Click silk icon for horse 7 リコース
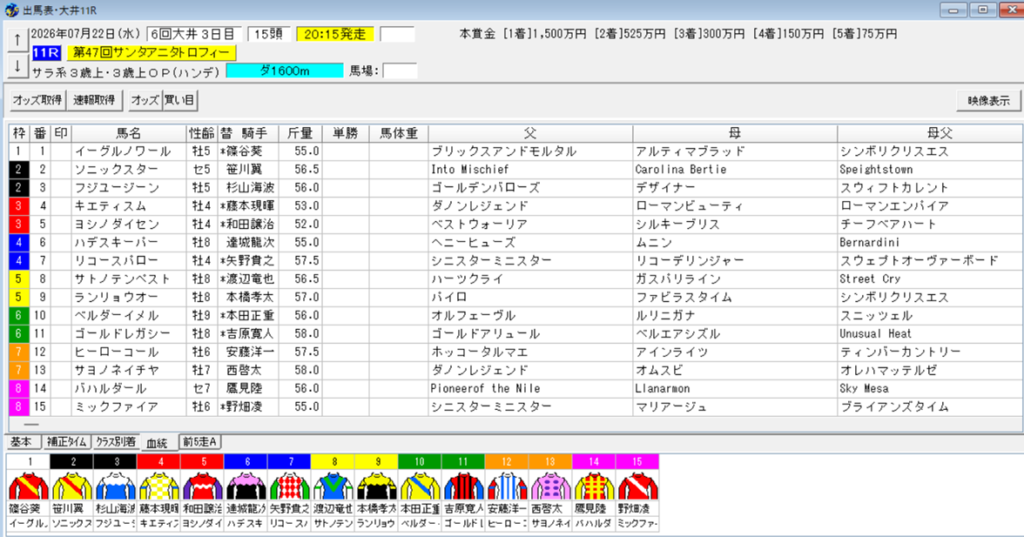This screenshot has height=537, width=1024. (289, 486)
